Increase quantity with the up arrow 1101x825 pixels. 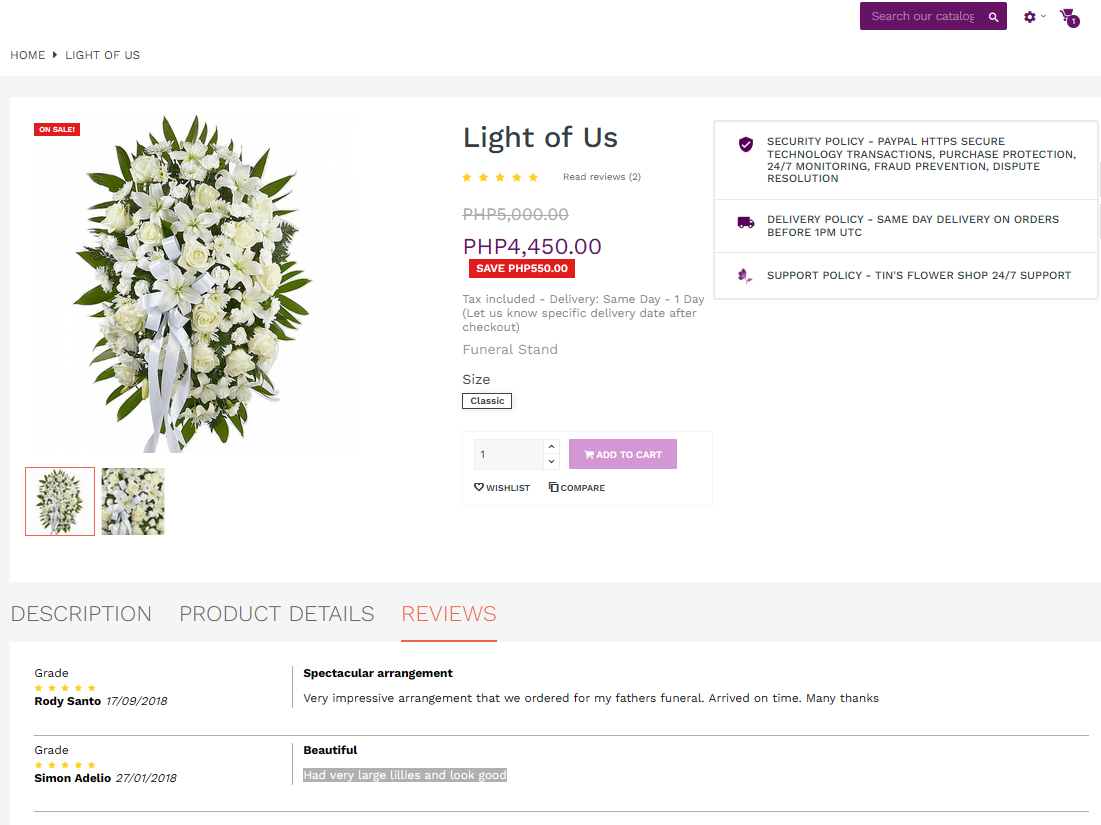coord(551,447)
